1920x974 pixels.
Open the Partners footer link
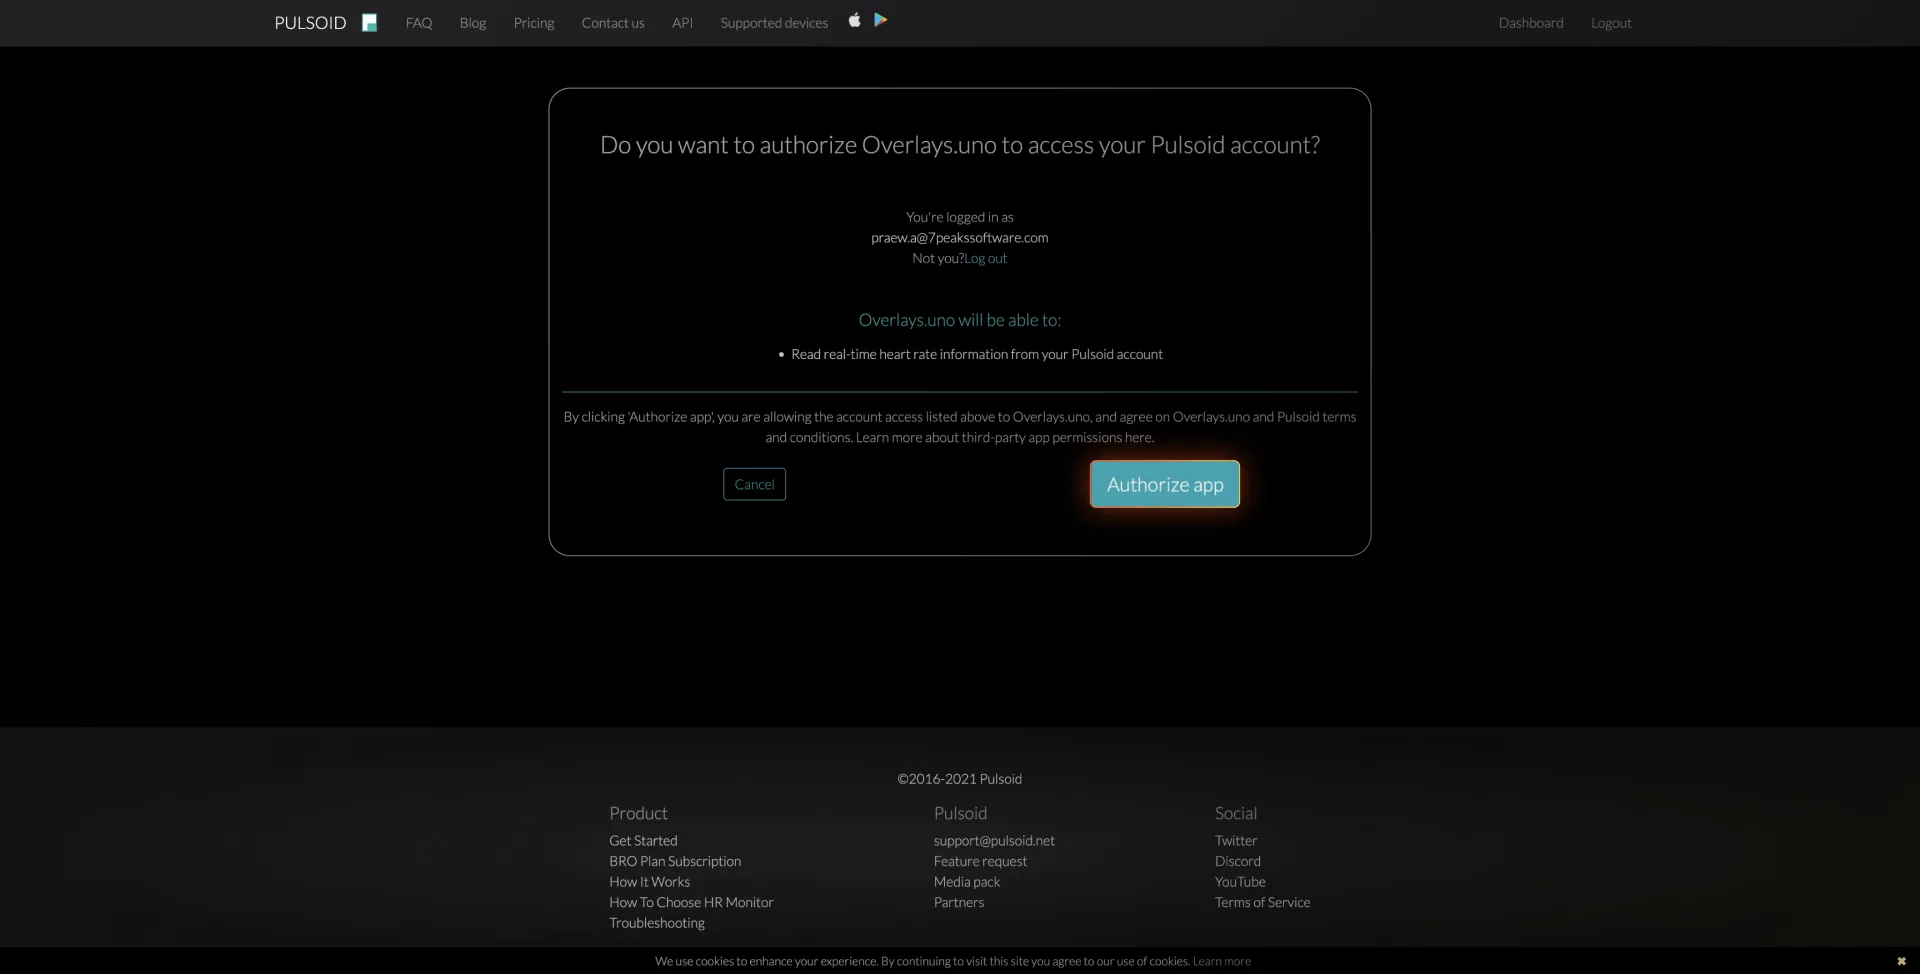959,902
